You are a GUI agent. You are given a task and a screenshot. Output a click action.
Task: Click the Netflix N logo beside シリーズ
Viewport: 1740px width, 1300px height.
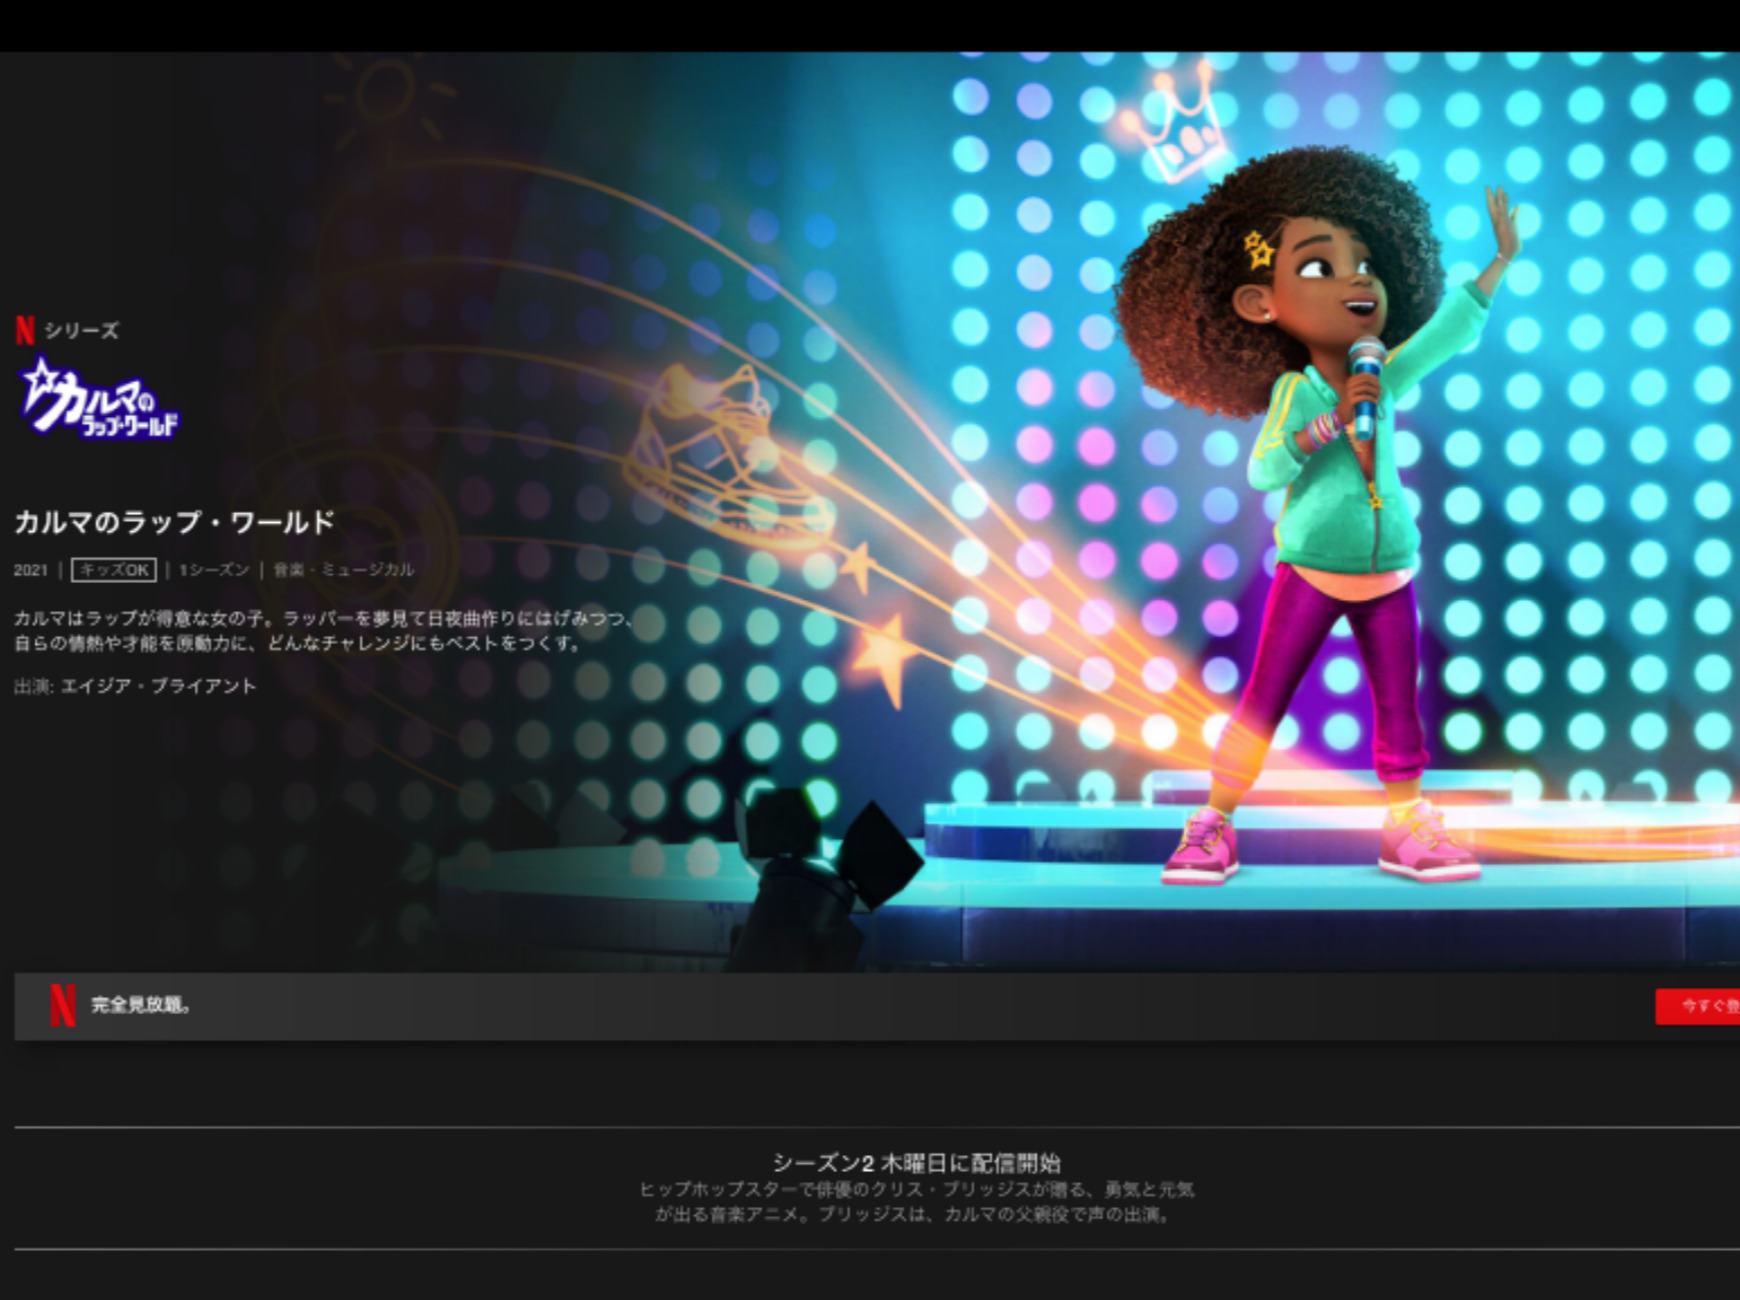point(25,330)
